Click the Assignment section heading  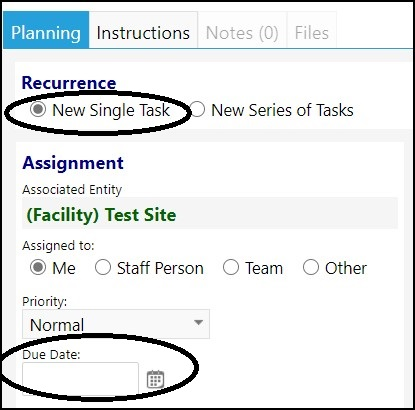click(73, 163)
